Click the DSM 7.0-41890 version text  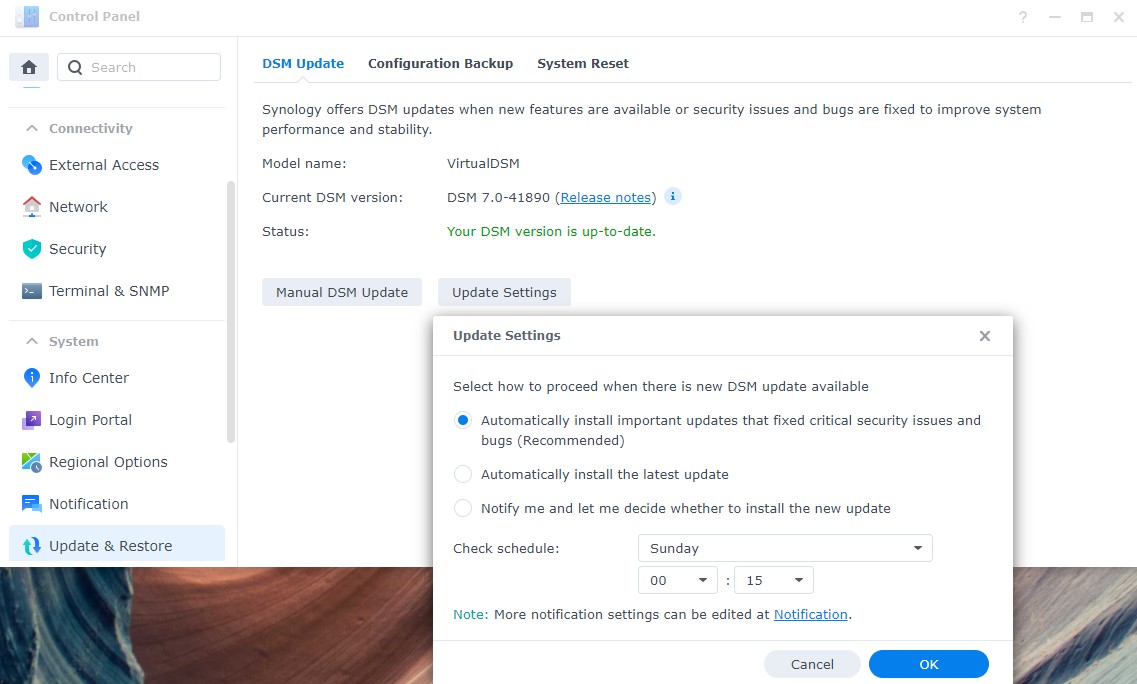[498, 197]
